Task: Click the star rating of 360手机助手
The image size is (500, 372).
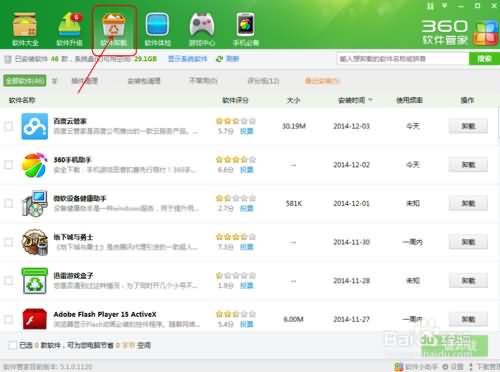Action: click(236, 159)
